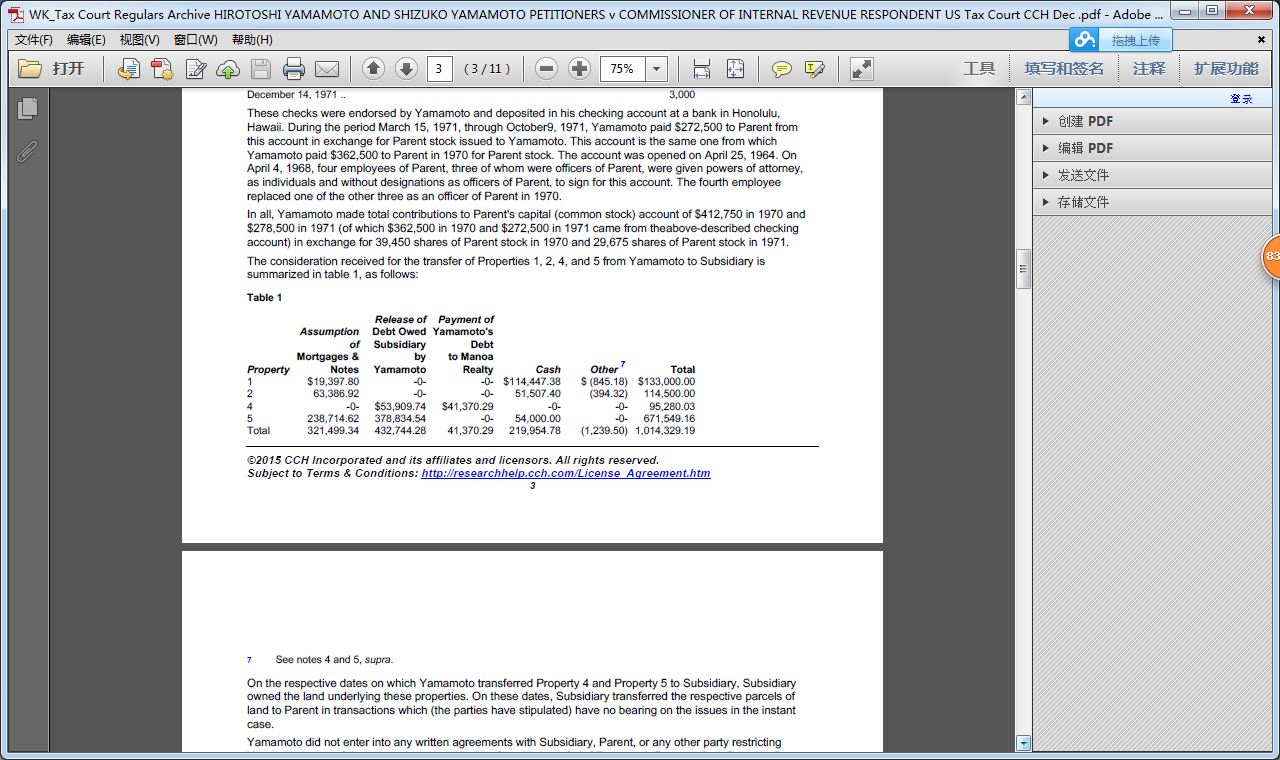The image size is (1280, 760).
Task: Open the 帮助(H) menu
Action: point(251,40)
